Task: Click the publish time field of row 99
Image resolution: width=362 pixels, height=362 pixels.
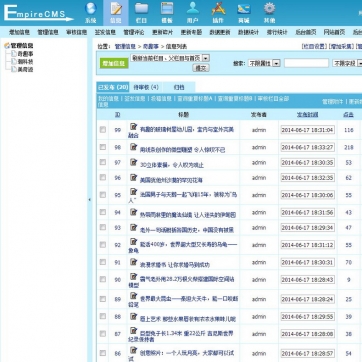Action: click(x=307, y=130)
